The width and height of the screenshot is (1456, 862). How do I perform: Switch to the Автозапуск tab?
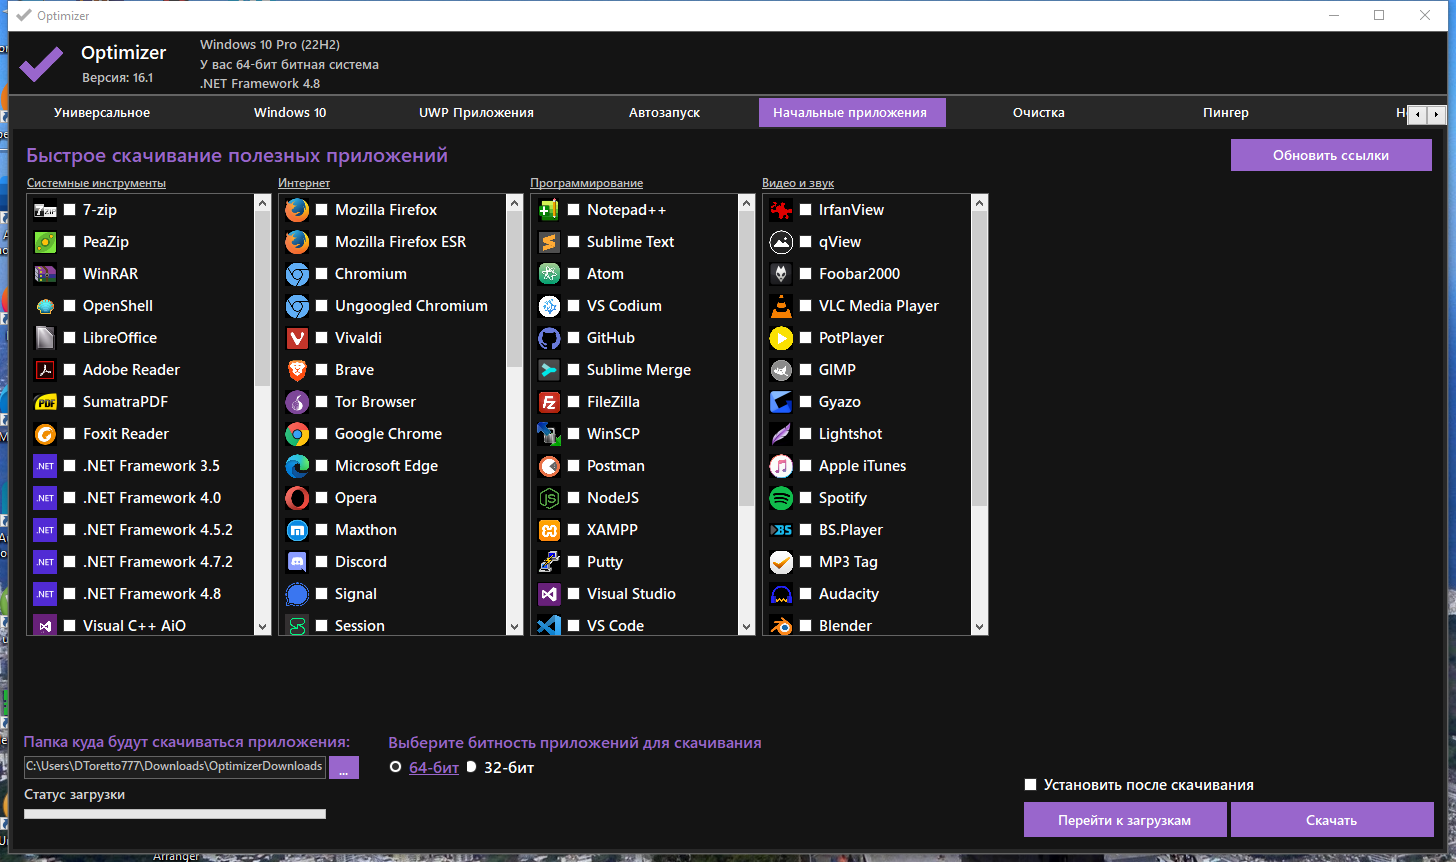[664, 112]
